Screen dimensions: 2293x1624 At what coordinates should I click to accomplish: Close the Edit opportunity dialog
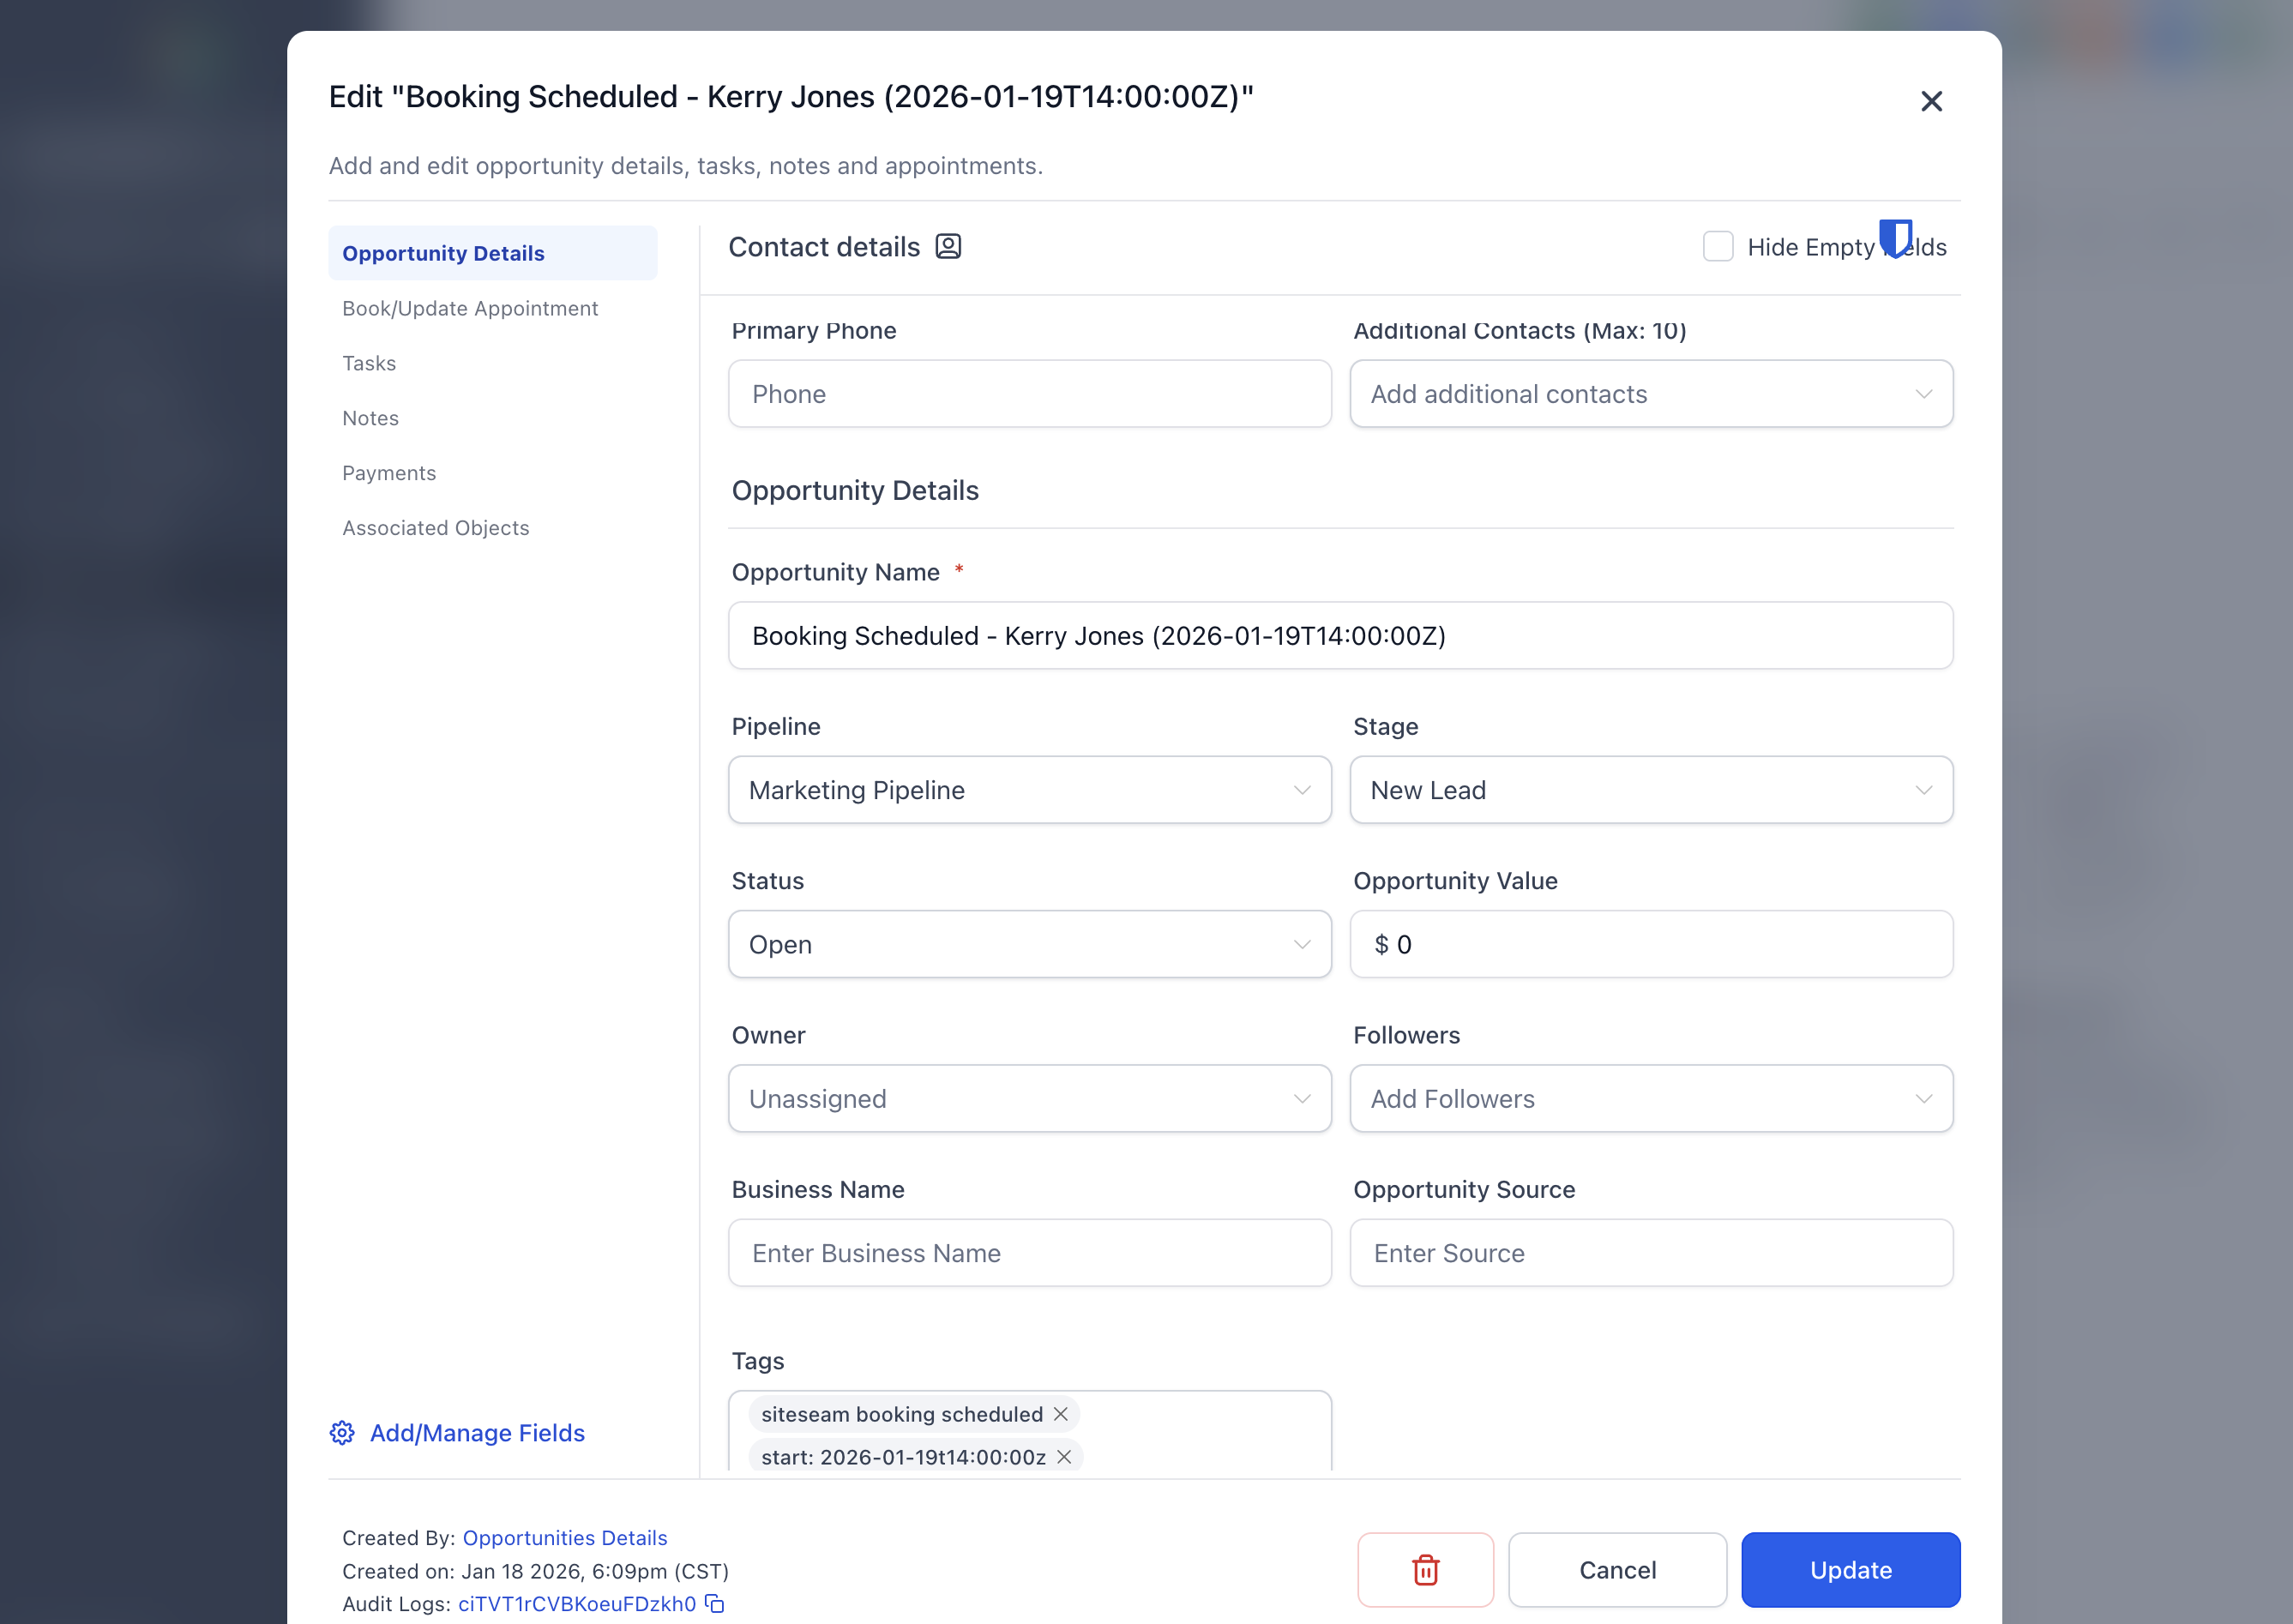click(1931, 101)
